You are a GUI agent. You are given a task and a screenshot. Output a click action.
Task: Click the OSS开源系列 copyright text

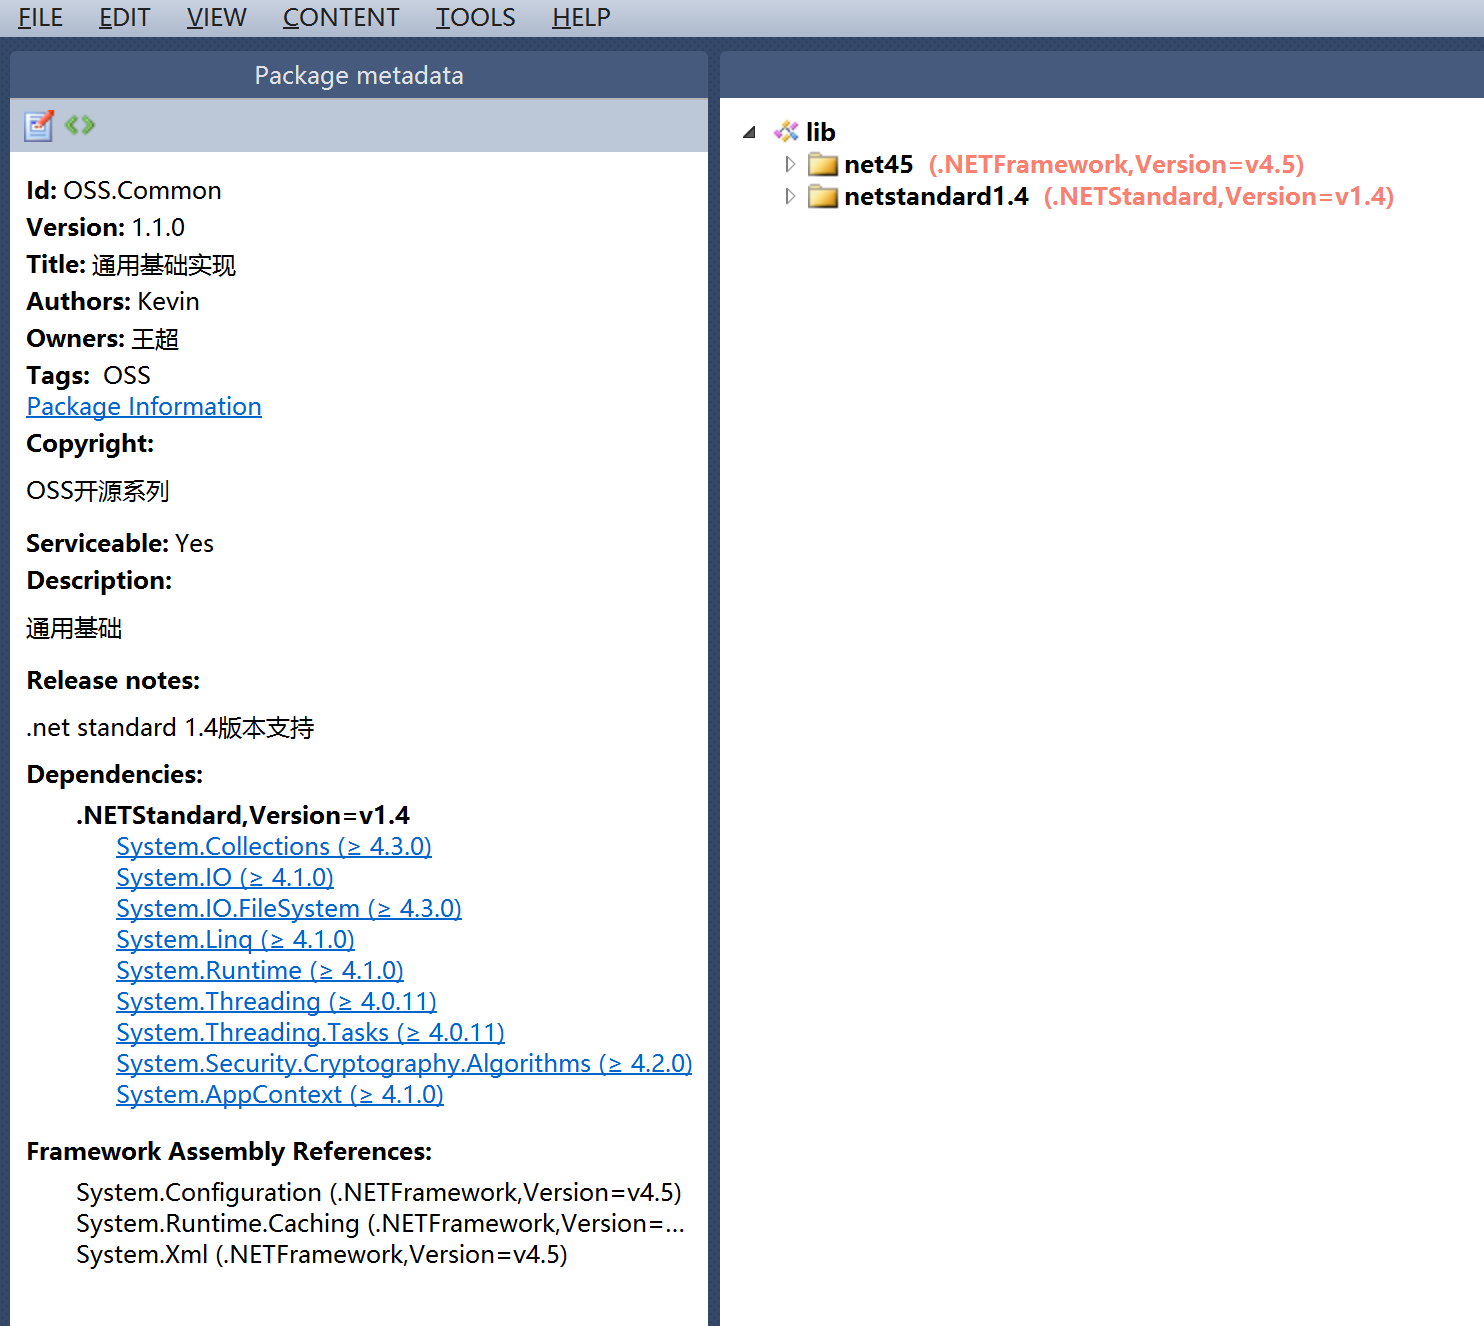(x=98, y=491)
